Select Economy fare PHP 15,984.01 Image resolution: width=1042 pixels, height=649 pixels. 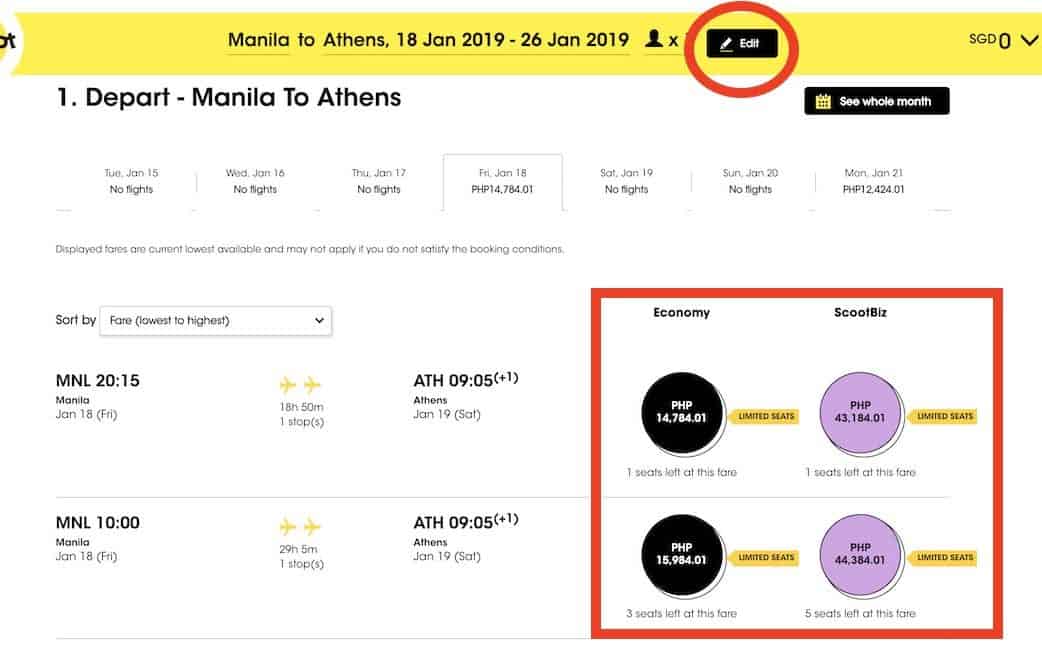[x=673, y=553]
